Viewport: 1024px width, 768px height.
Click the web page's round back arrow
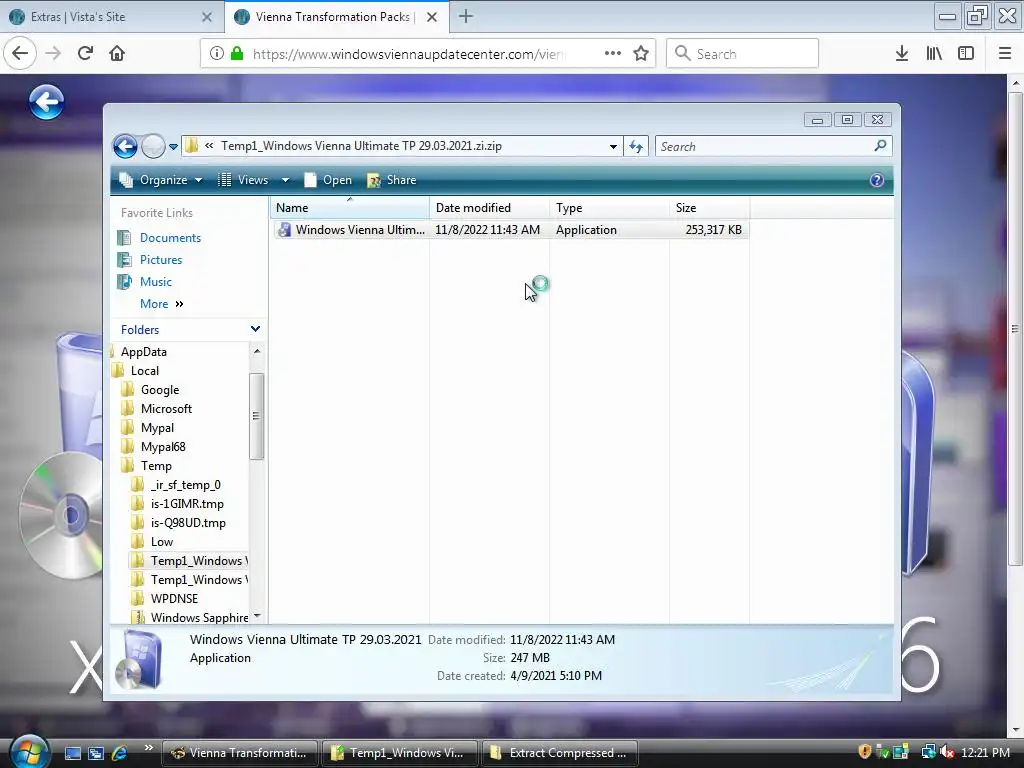(x=46, y=102)
